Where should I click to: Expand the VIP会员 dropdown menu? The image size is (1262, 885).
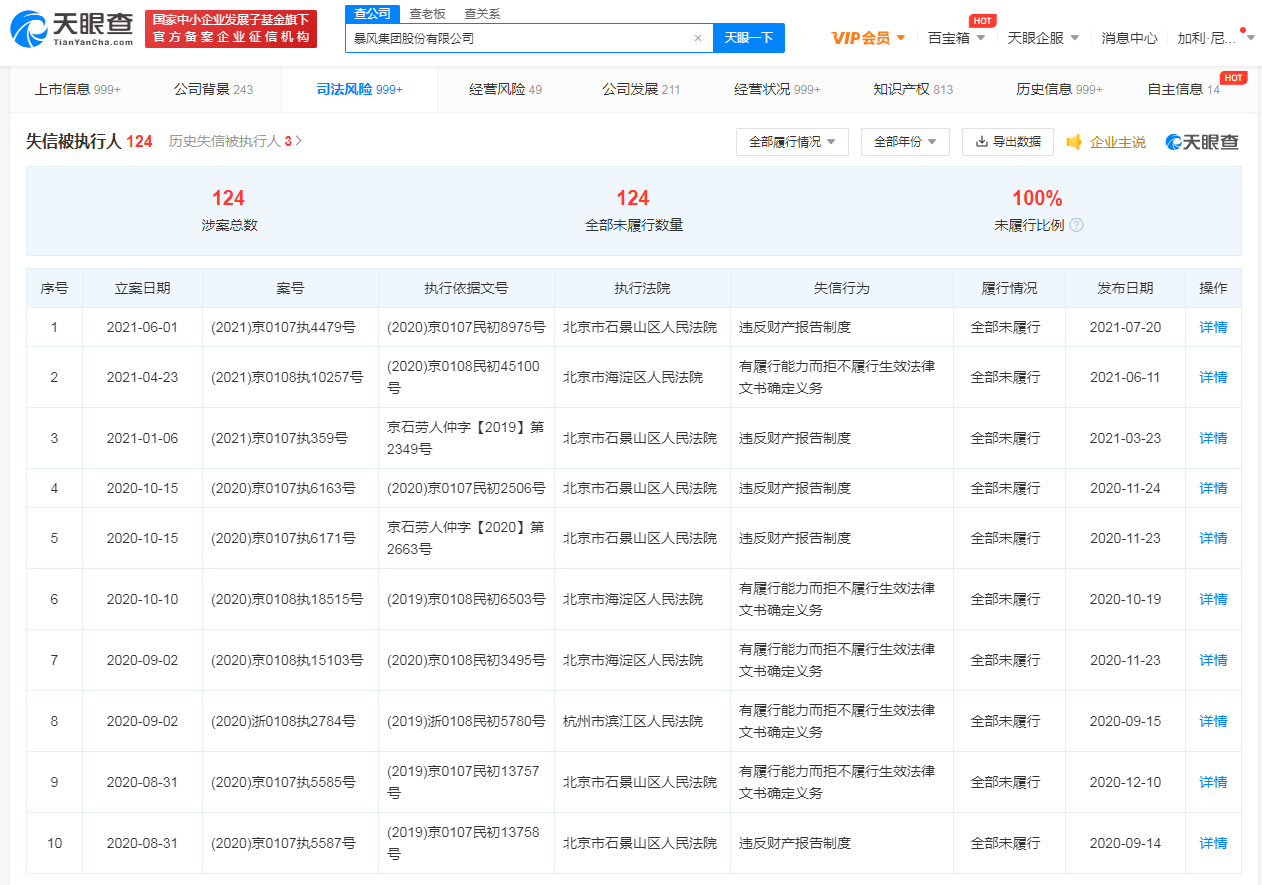(x=868, y=38)
